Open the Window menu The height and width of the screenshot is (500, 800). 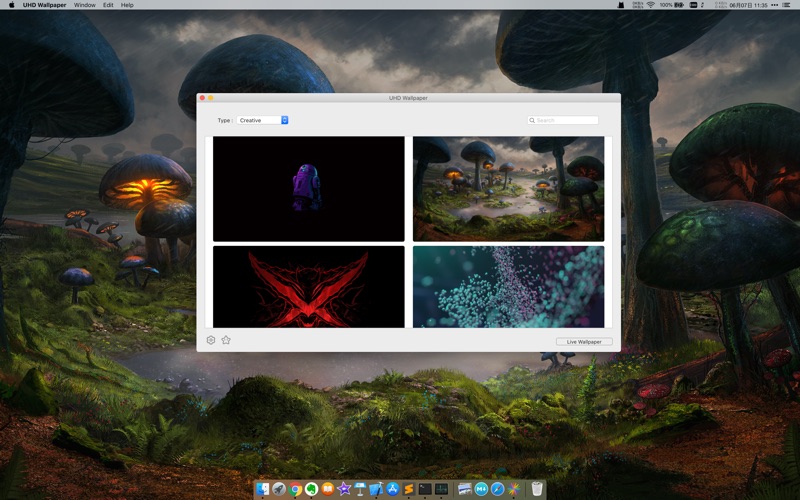[x=85, y=5]
